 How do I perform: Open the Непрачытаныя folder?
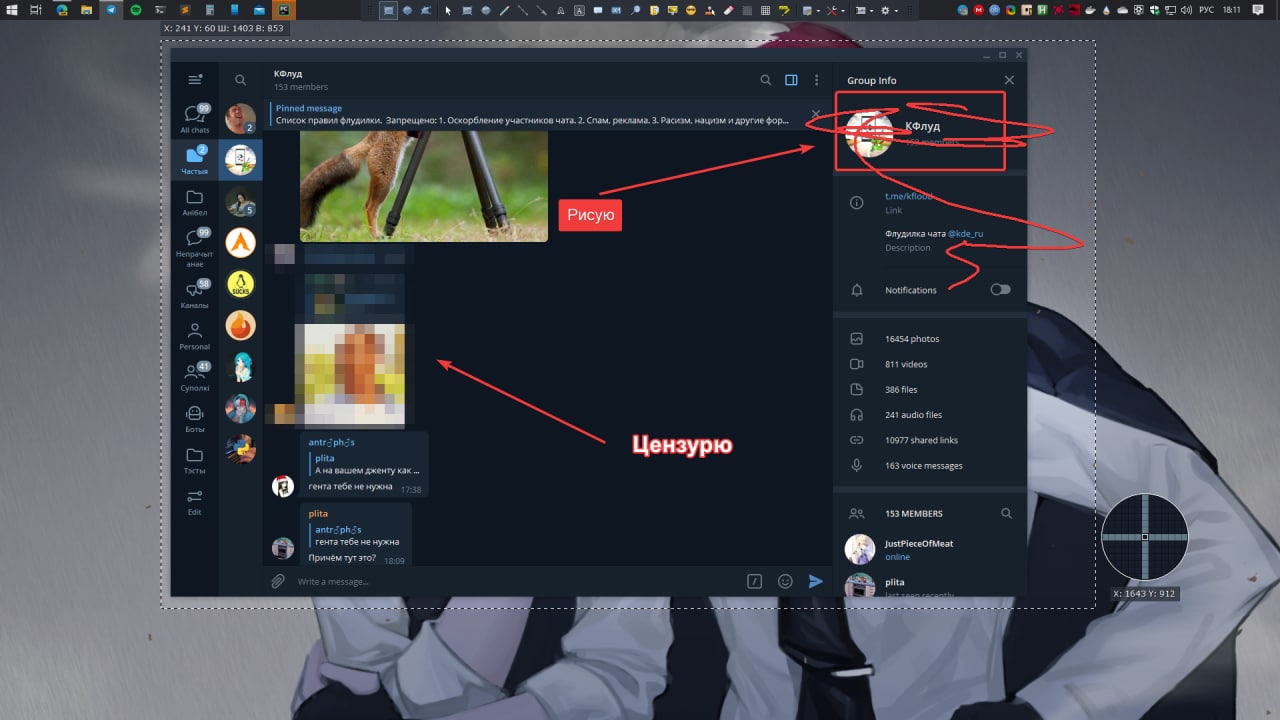pyautogui.click(x=195, y=247)
